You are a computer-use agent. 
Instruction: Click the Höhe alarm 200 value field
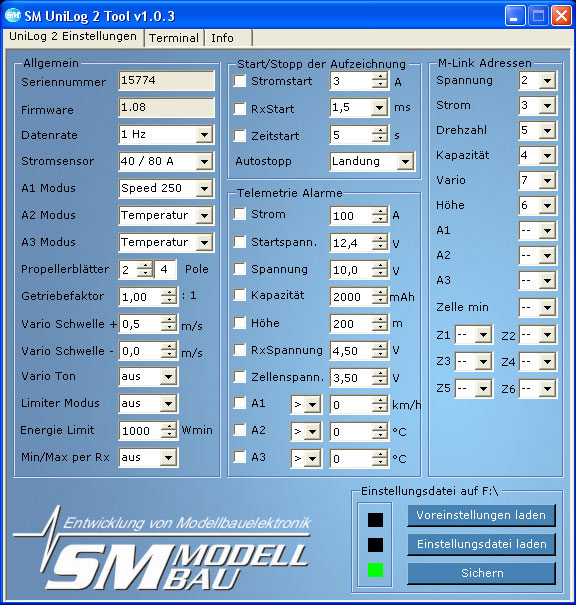click(x=351, y=323)
